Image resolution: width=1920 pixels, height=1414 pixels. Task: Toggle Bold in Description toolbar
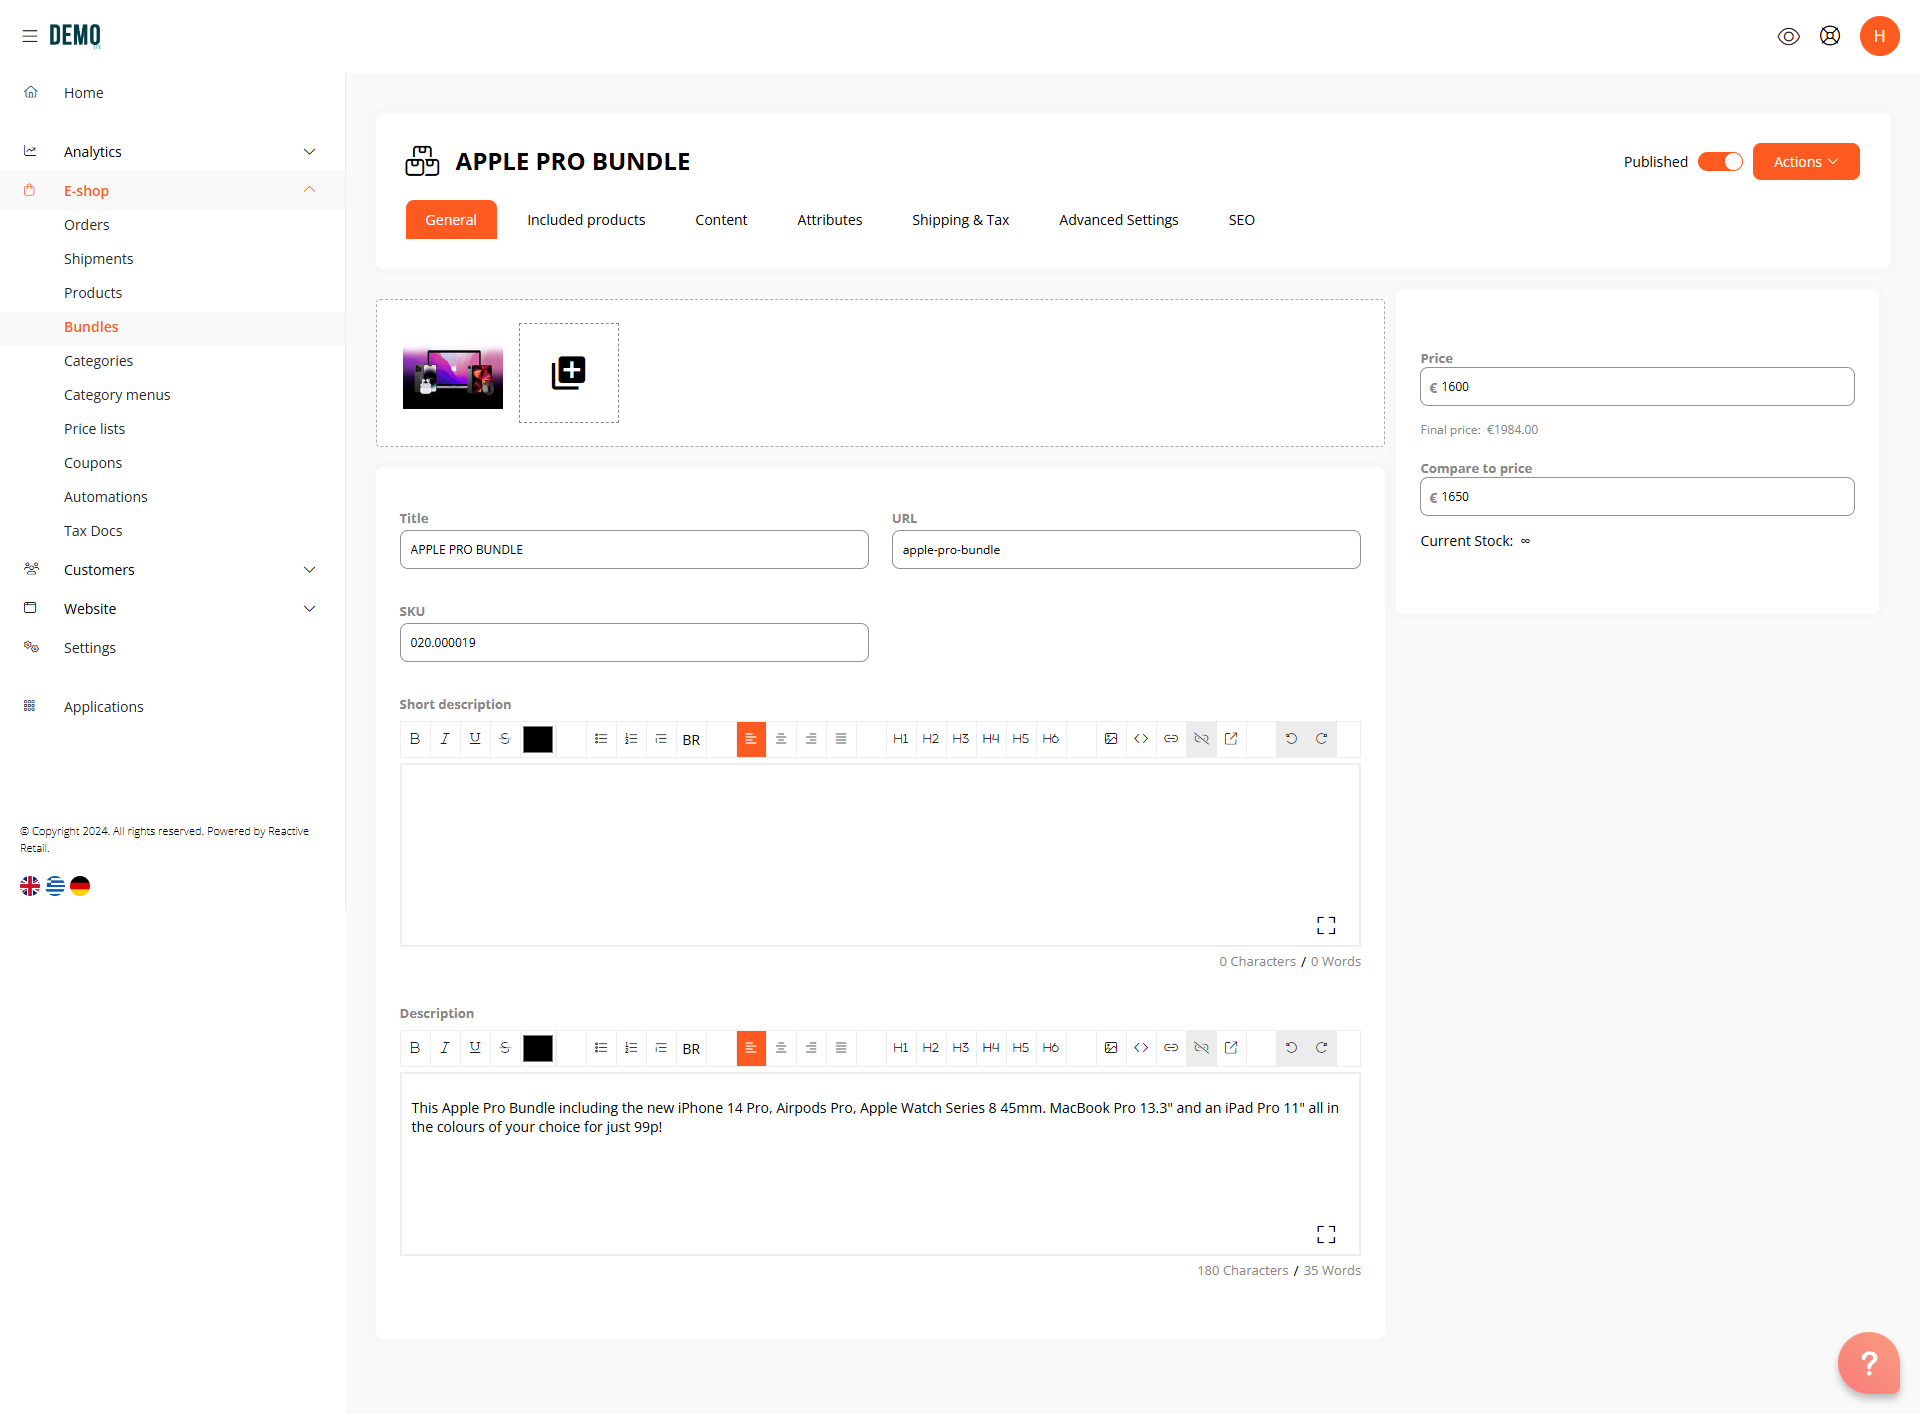click(x=415, y=1048)
